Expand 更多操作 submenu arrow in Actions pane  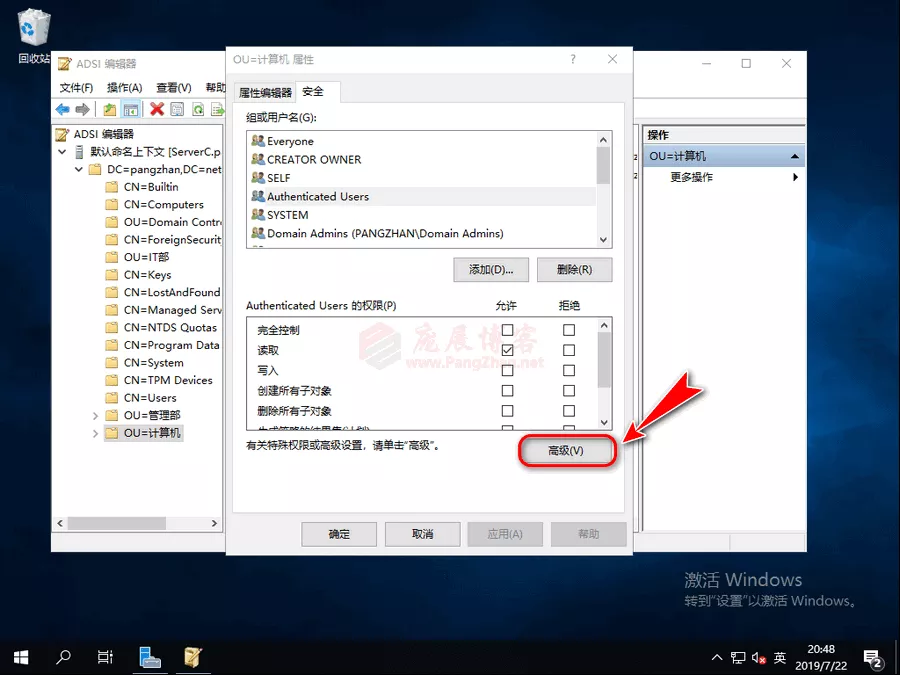pos(795,177)
